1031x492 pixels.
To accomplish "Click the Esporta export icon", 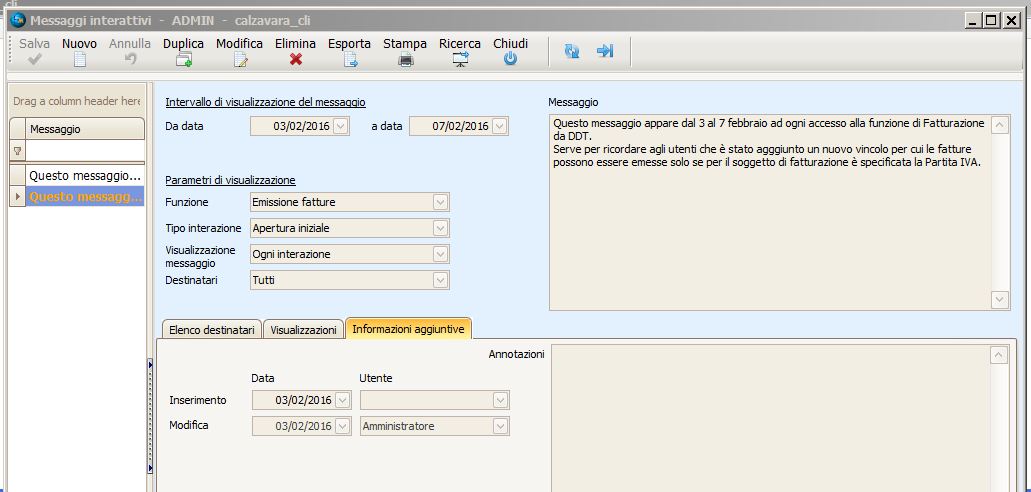I will pyautogui.click(x=350, y=60).
